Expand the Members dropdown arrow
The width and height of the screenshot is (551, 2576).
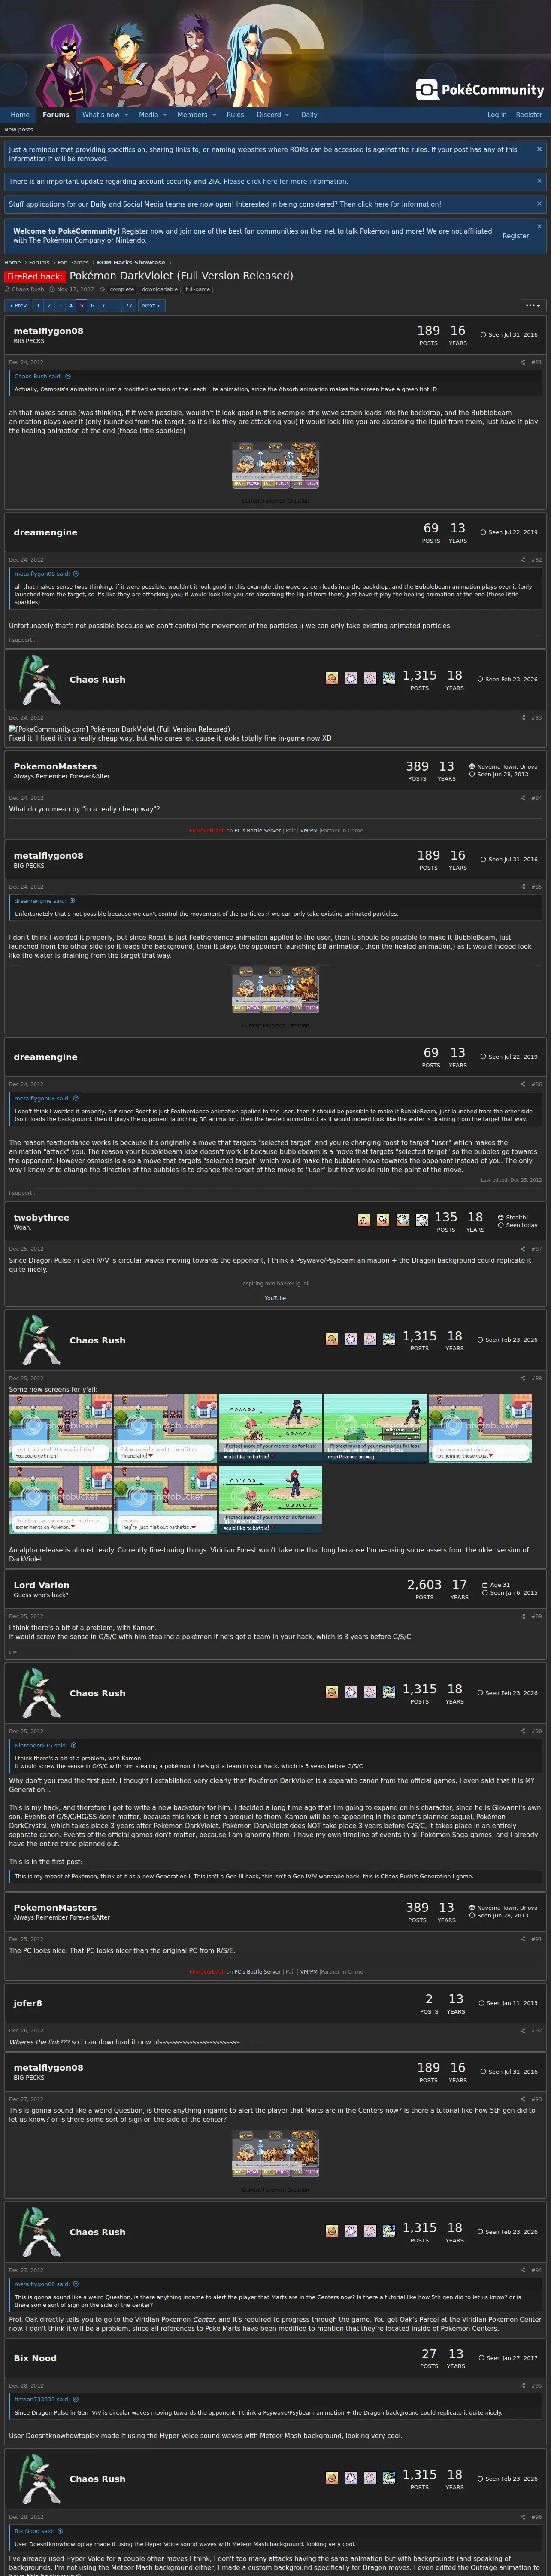tap(214, 115)
